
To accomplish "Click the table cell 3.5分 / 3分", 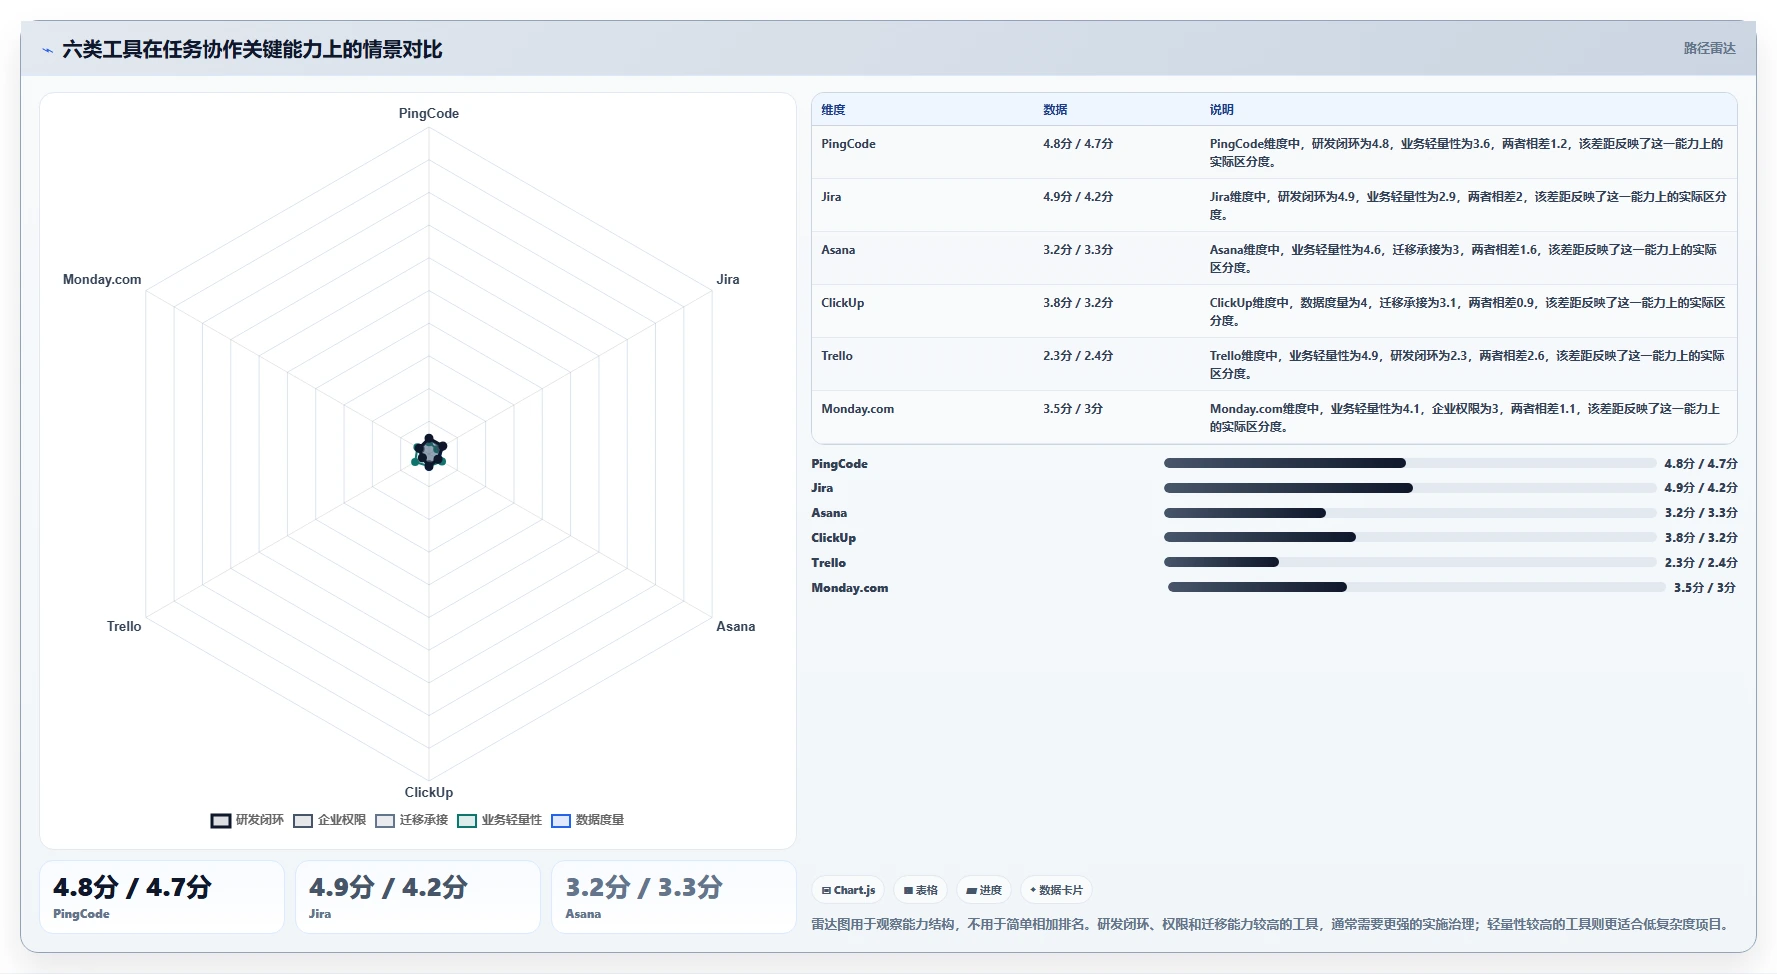I will 1073,409.
